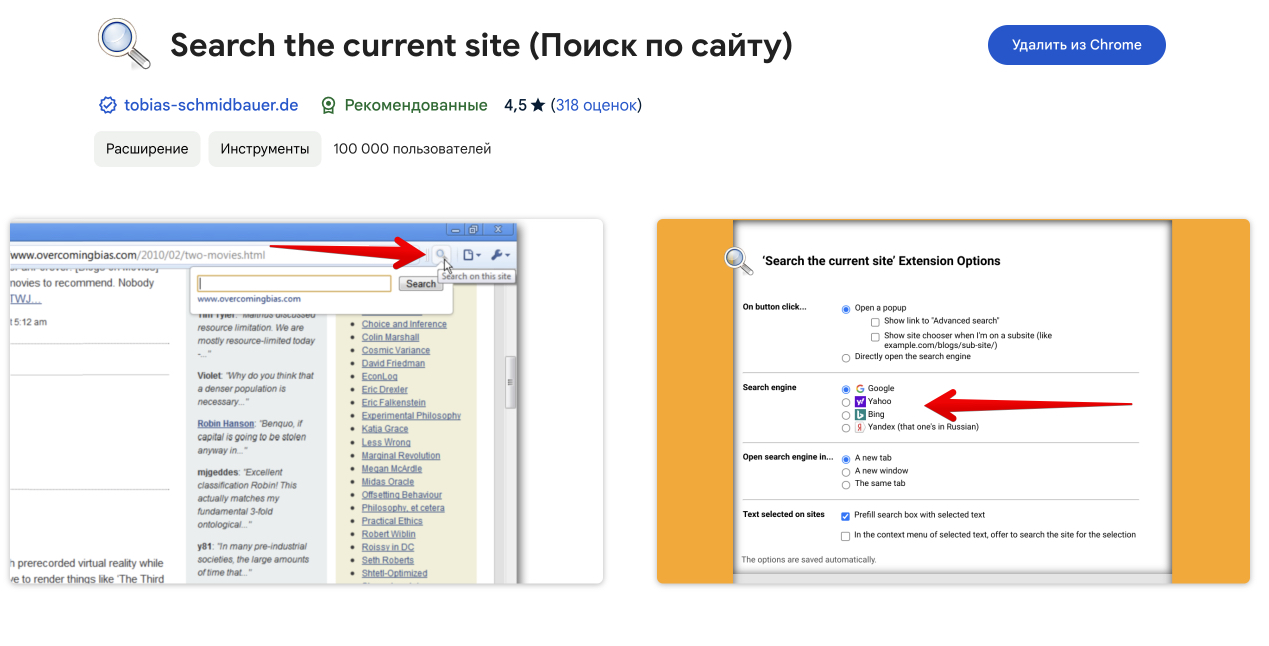Click the Practical Ethics link
Viewport: 1269px width, 646px height.
coord(392,521)
